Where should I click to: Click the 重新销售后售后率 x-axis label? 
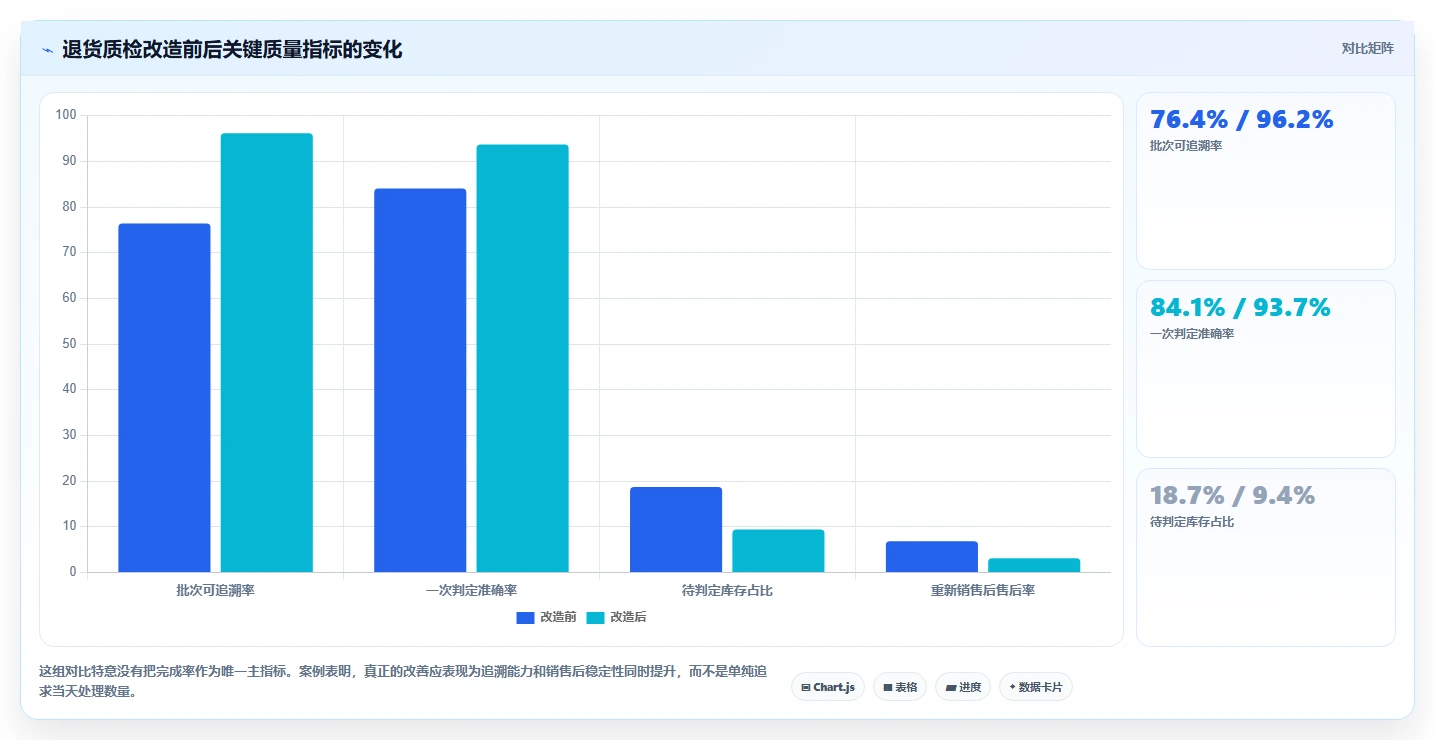pyautogui.click(x=983, y=590)
